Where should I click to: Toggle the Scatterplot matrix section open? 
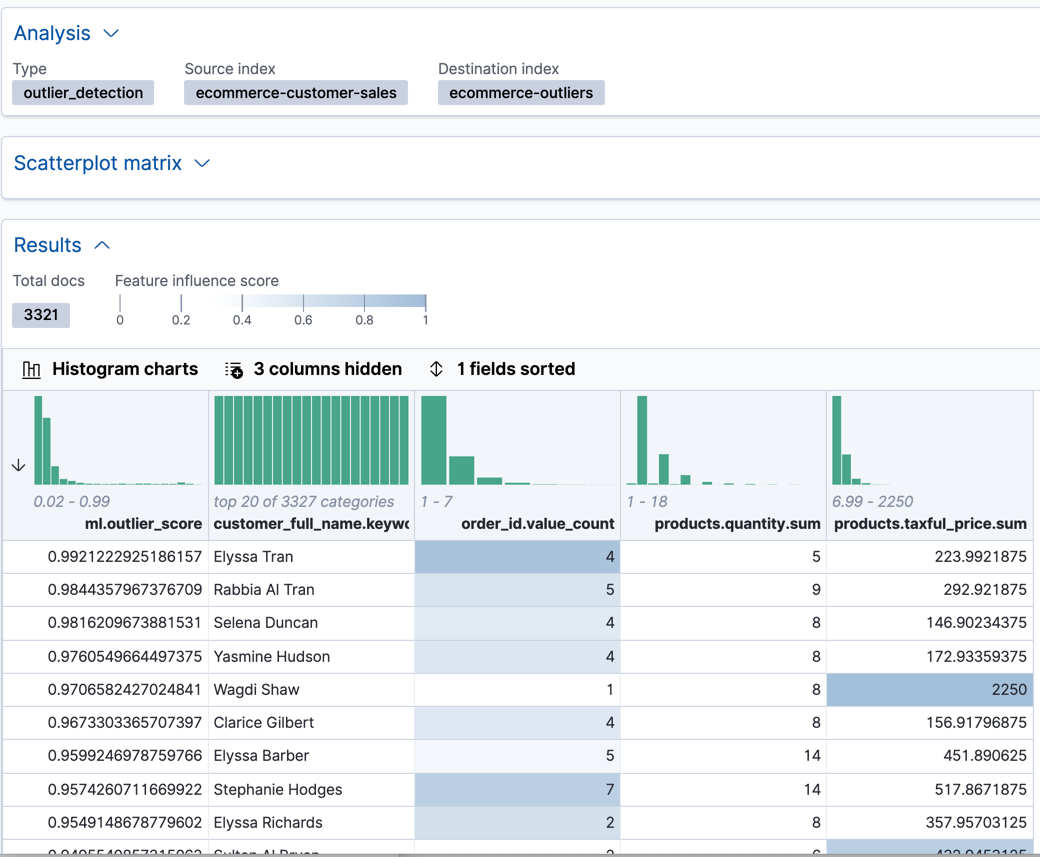[x=202, y=165]
